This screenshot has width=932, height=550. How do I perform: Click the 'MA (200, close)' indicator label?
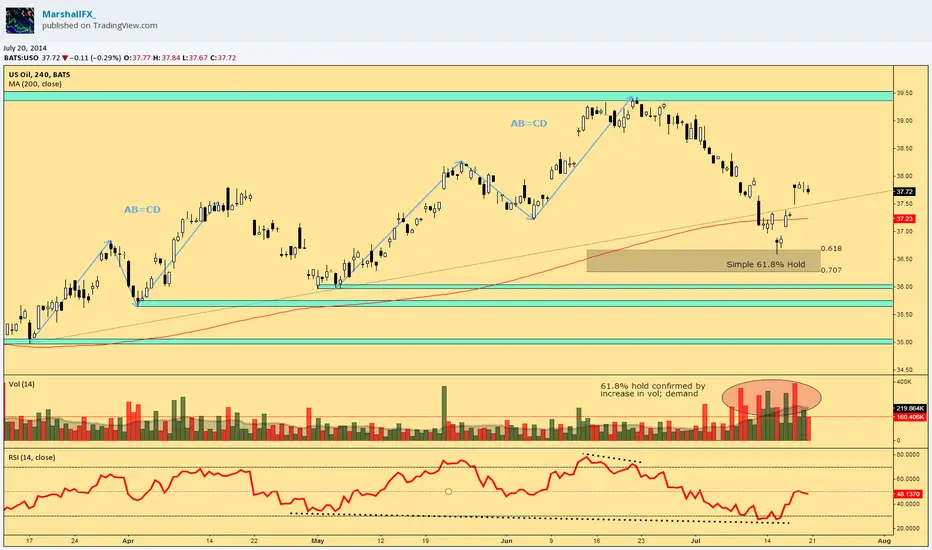(x=35, y=84)
